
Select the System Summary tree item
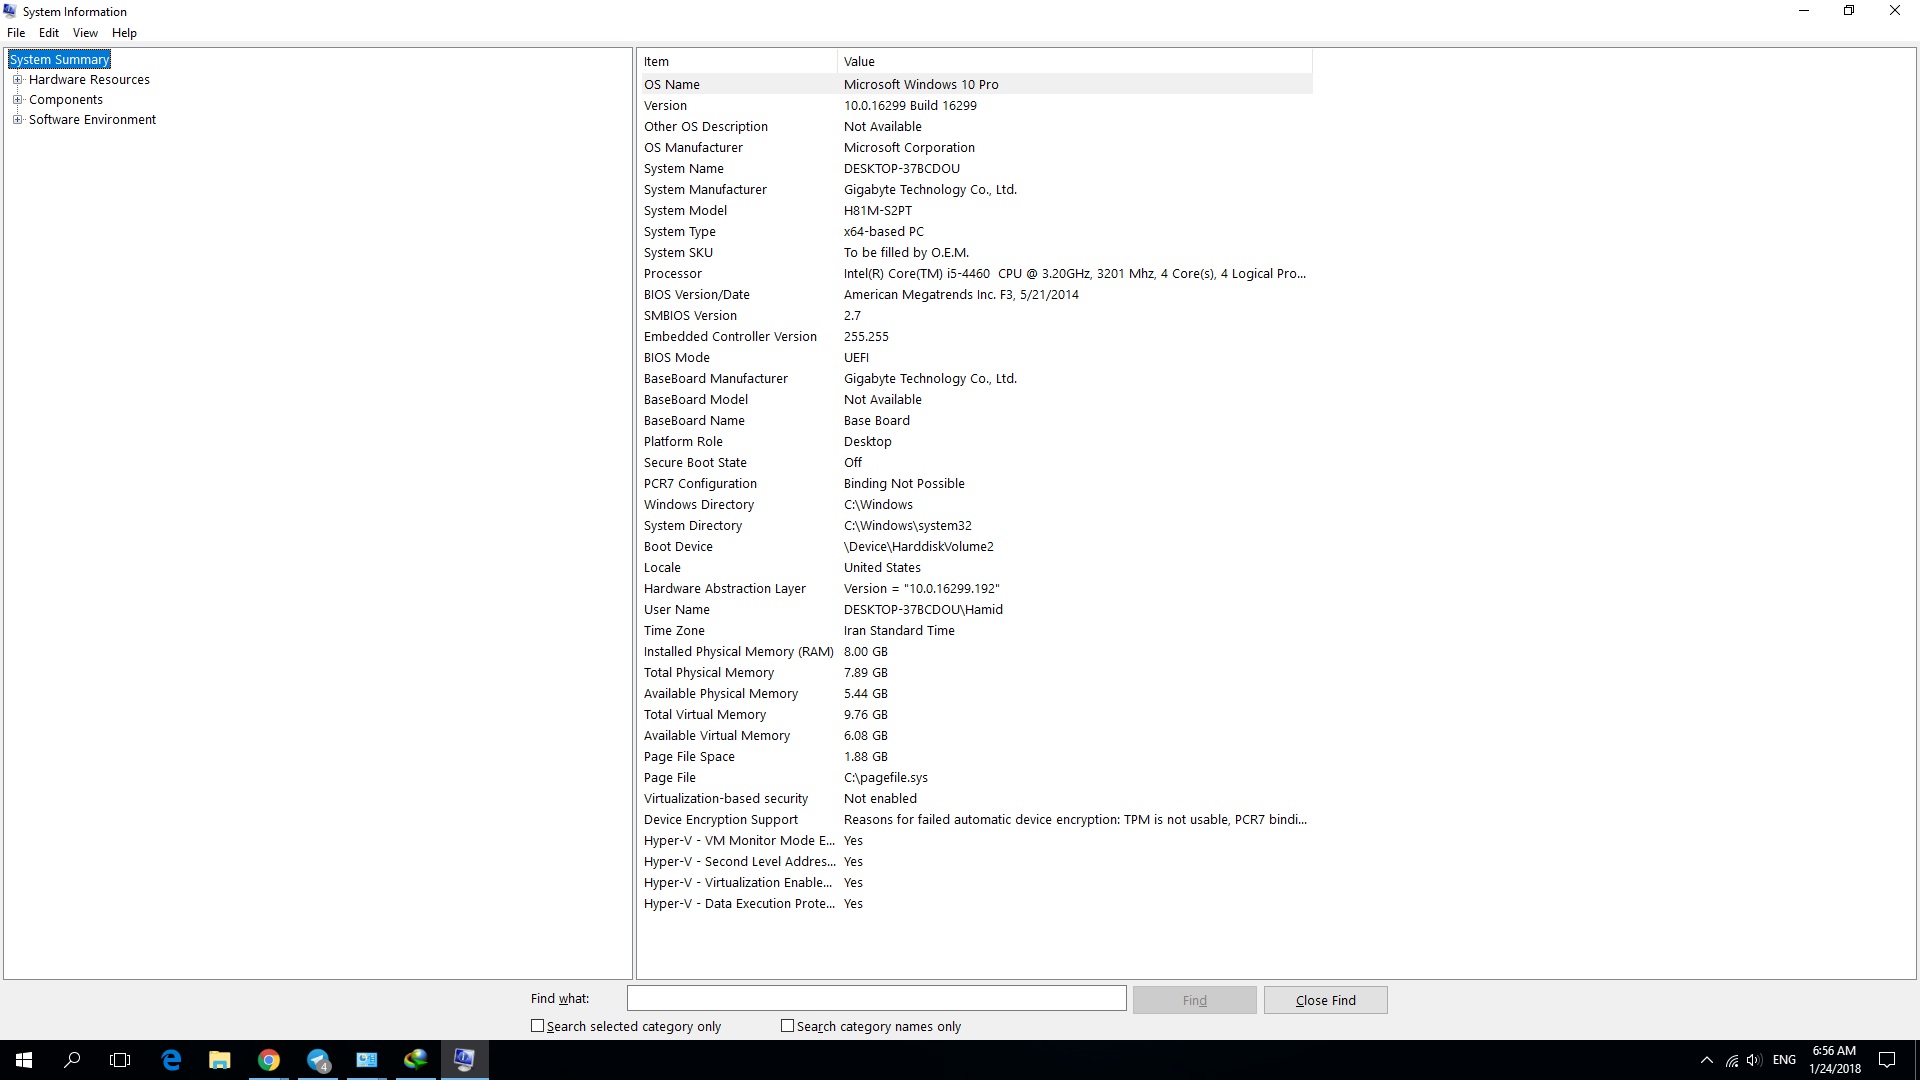click(59, 60)
